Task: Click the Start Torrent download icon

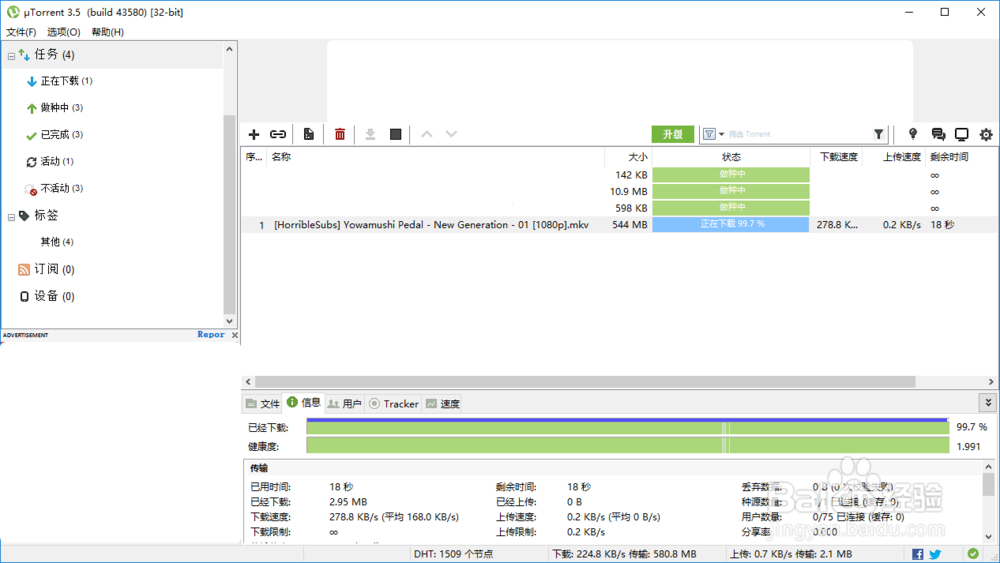Action: tap(370, 134)
